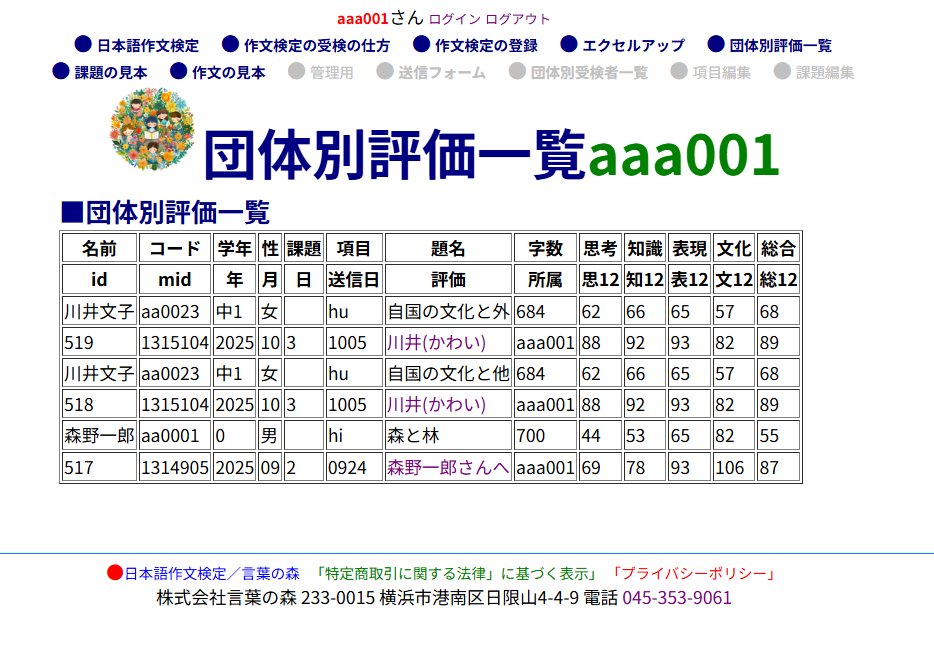
Task: Click the 森と林 title table cell
Action: (448, 436)
